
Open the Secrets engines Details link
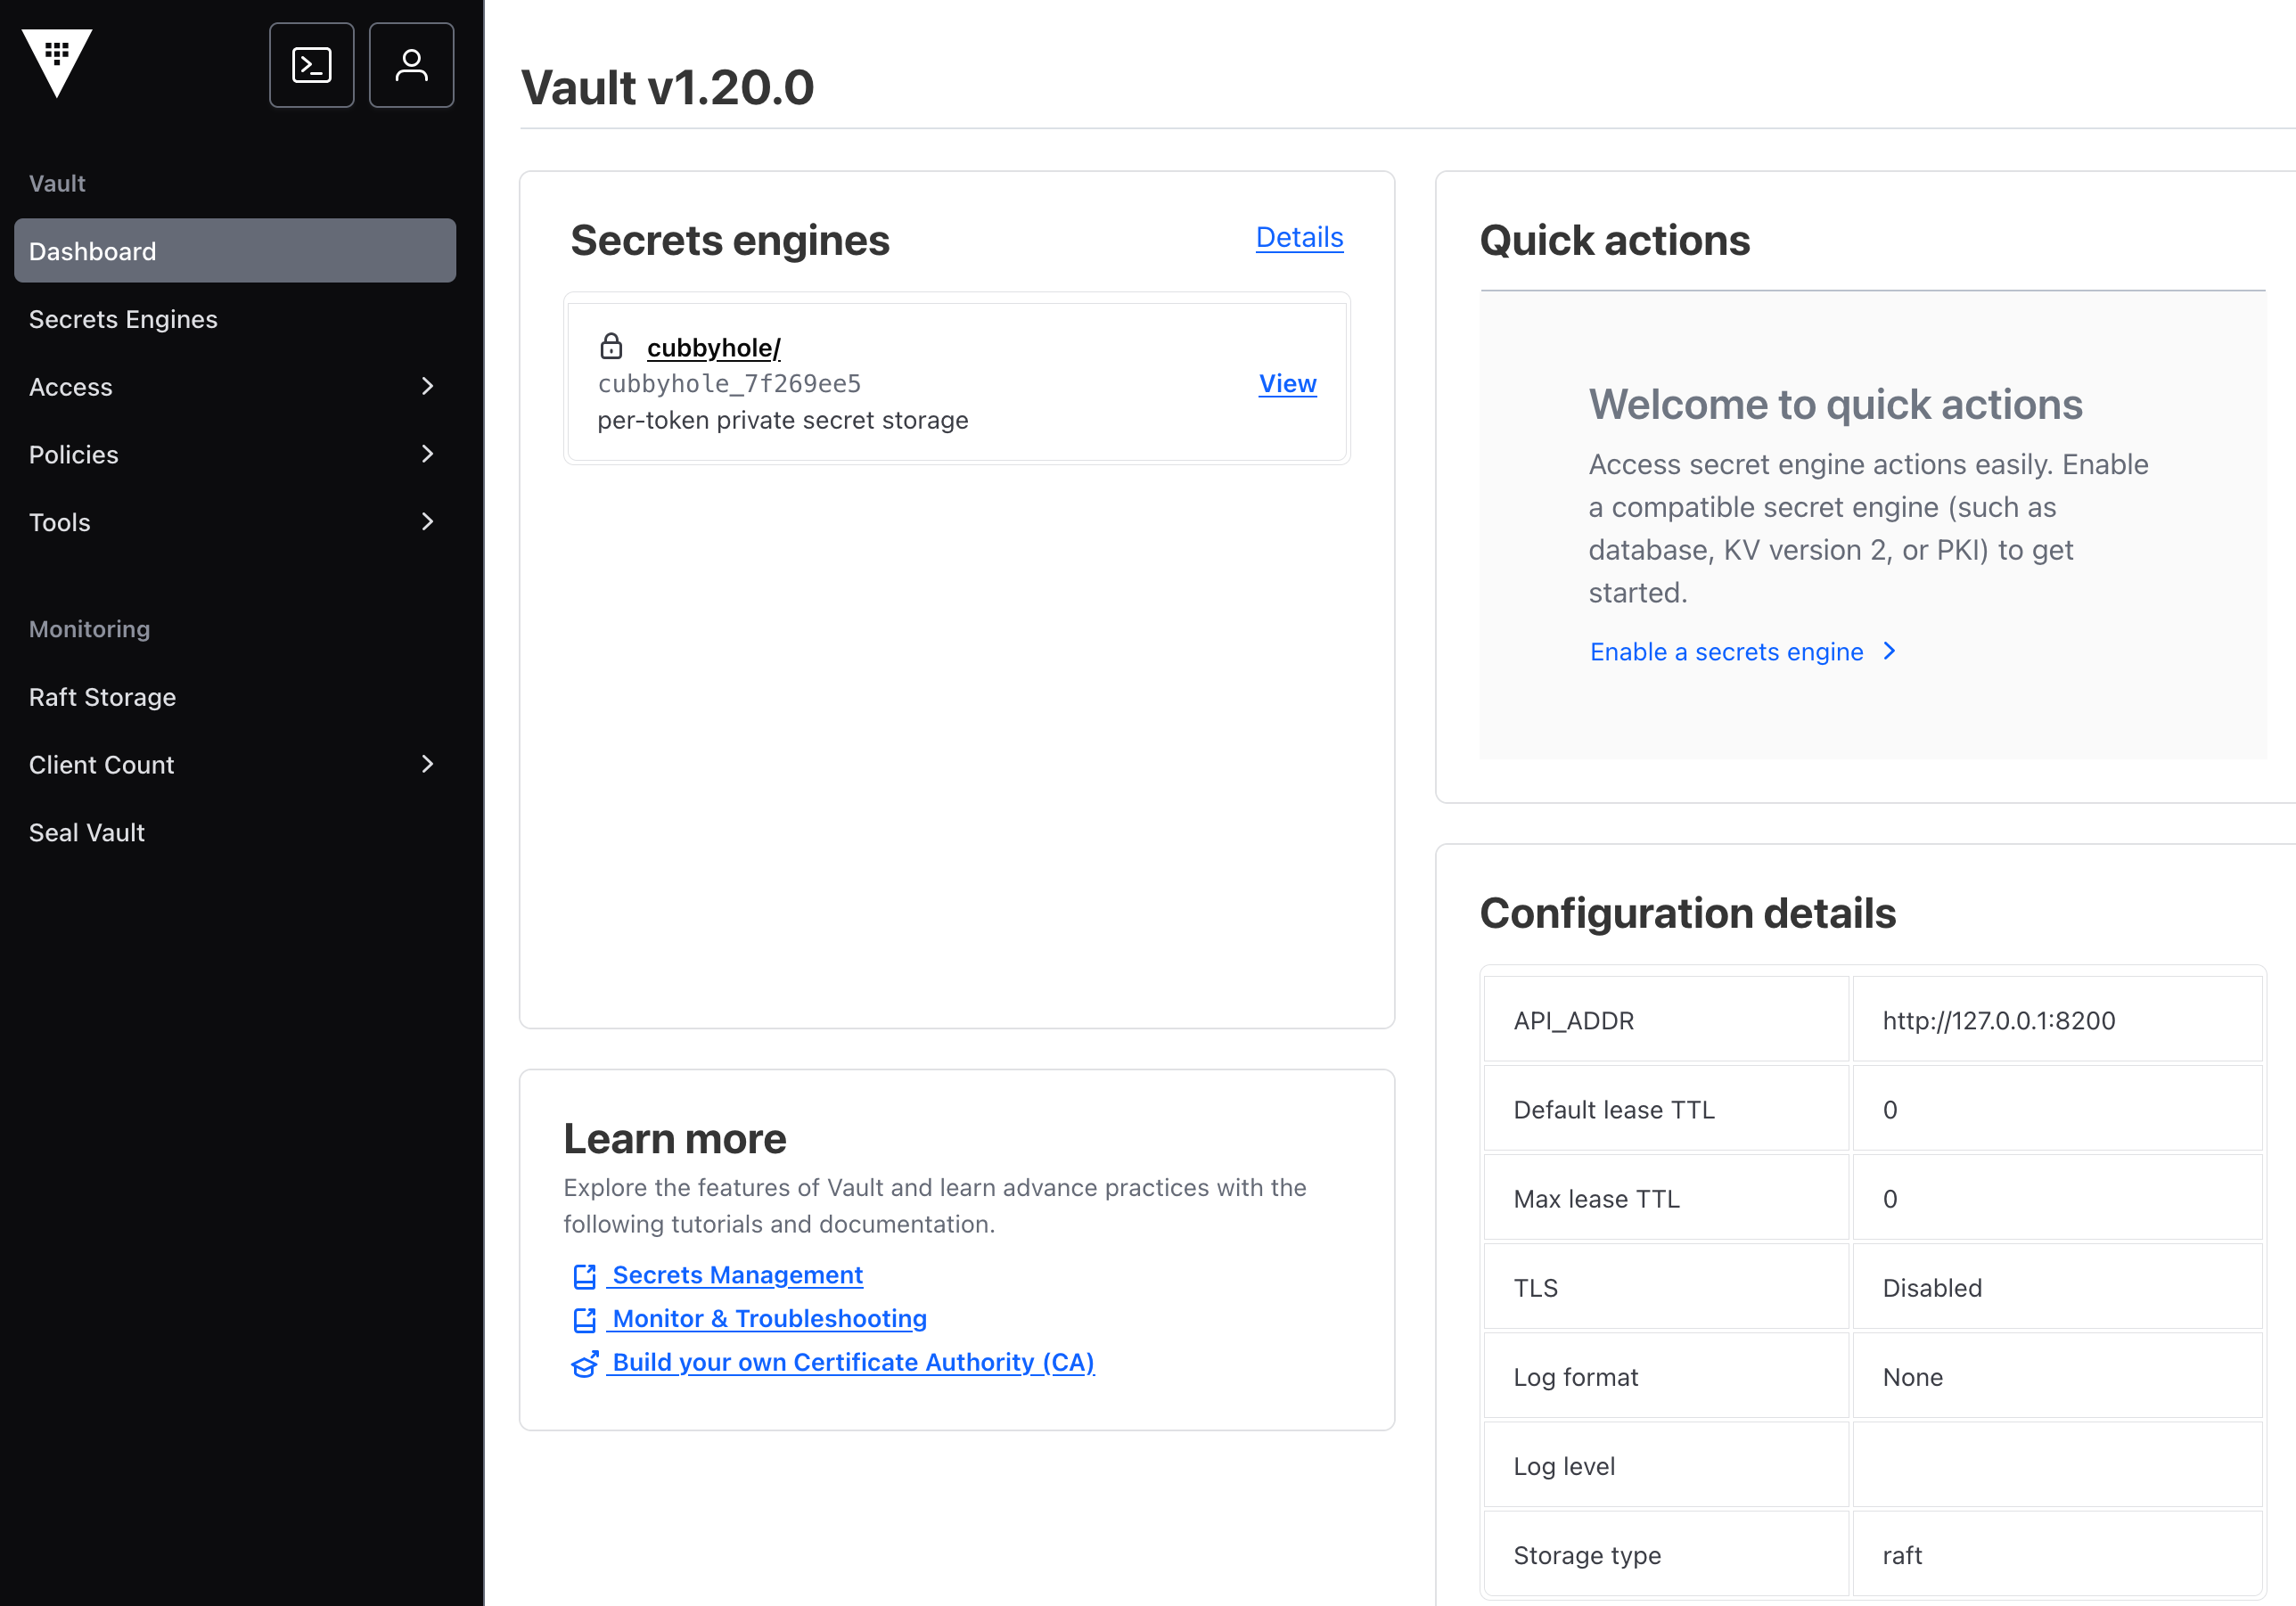point(1298,238)
